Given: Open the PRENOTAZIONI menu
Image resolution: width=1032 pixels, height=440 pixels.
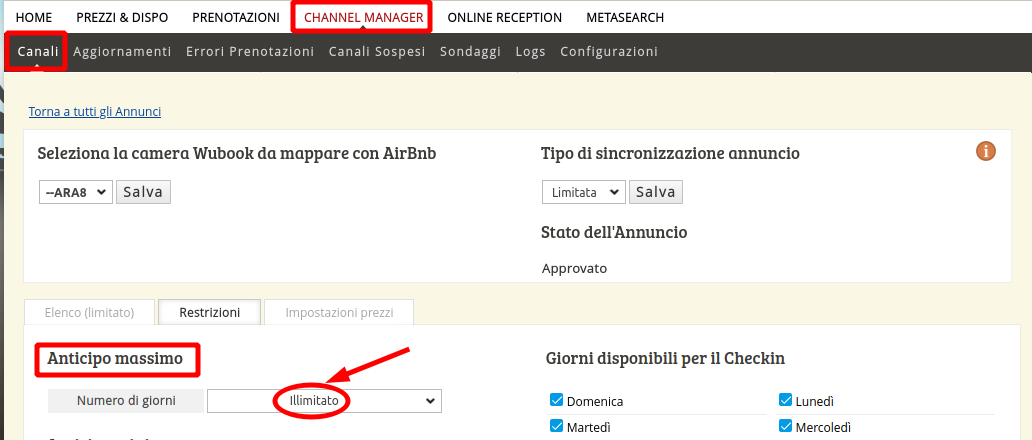Looking at the screenshot, I should tap(236, 17).
